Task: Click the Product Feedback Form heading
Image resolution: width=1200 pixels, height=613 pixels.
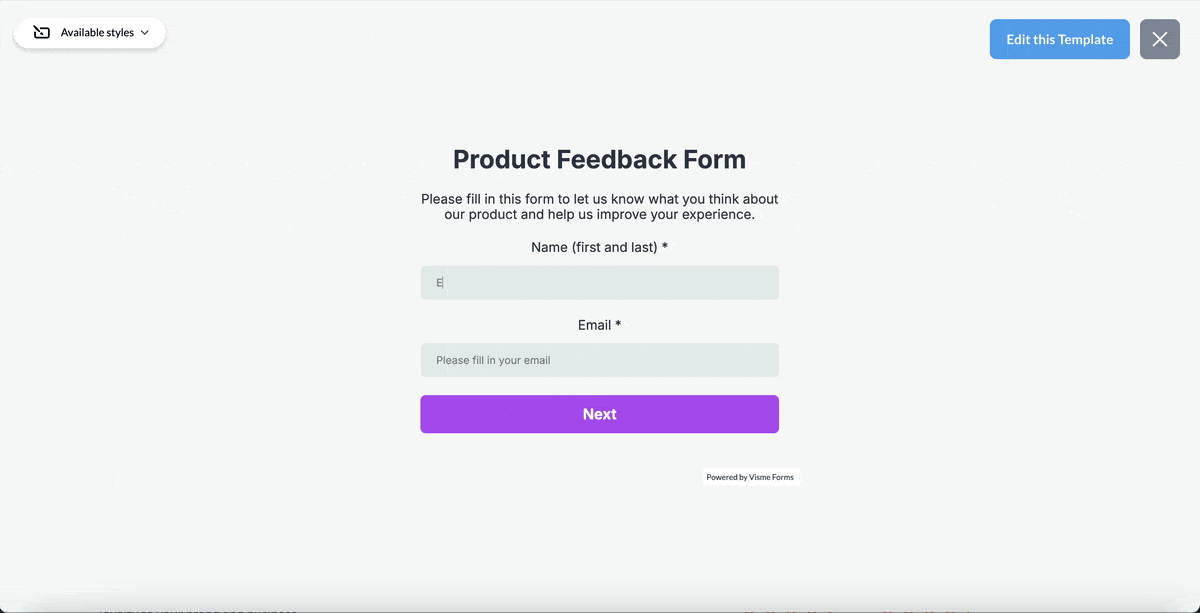Action: pos(599,159)
